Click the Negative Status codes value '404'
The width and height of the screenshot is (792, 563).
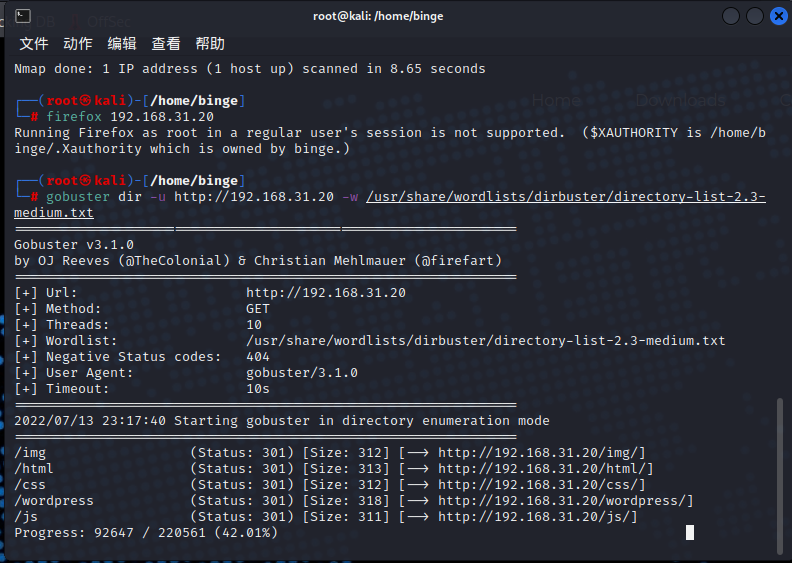(x=258, y=357)
